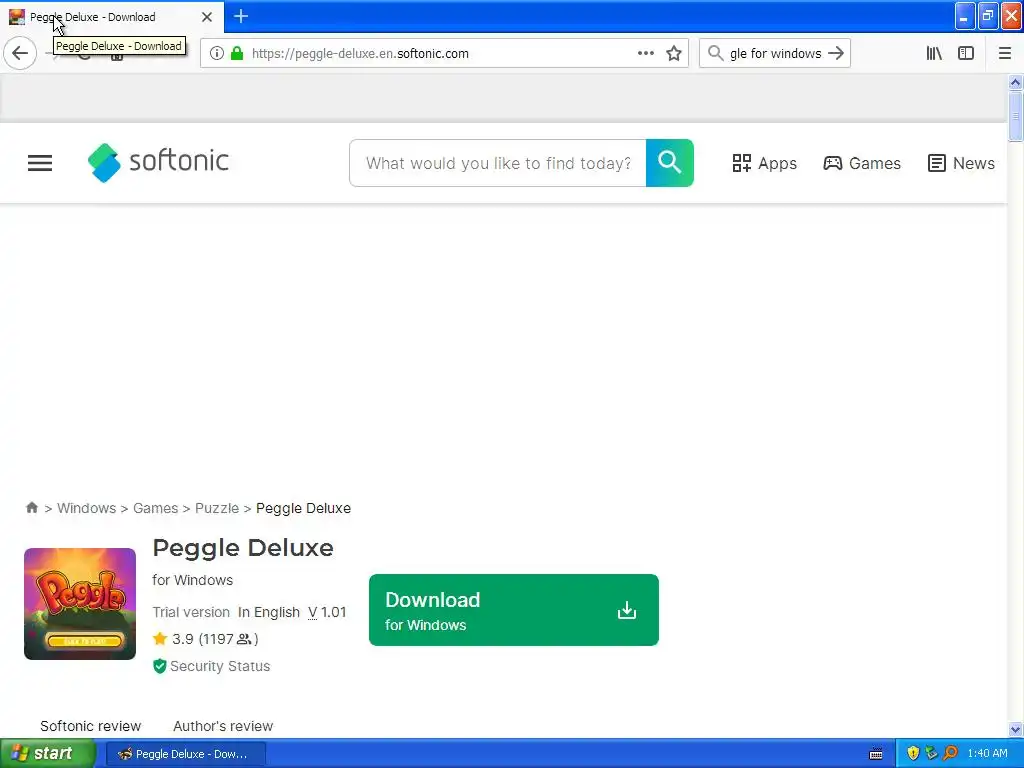Click the breadcrumb home icon

(31, 507)
